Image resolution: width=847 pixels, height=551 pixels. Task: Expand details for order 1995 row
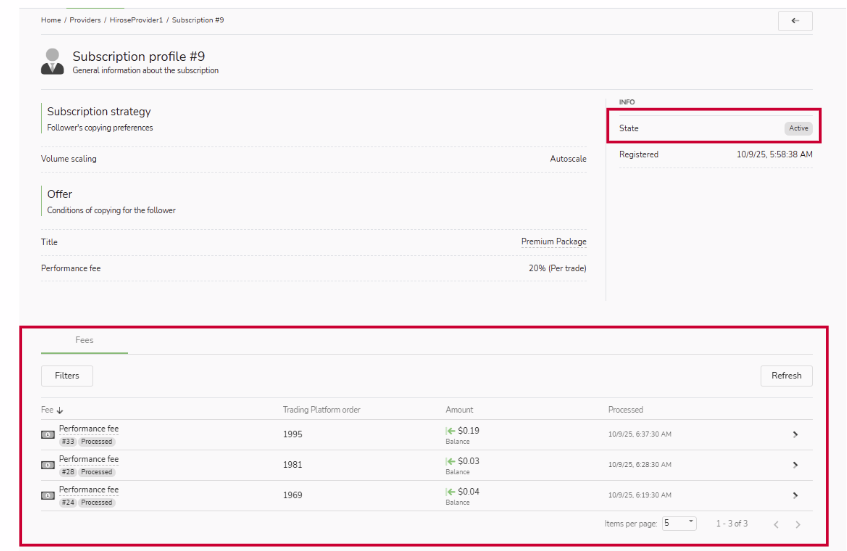pos(795,435)
